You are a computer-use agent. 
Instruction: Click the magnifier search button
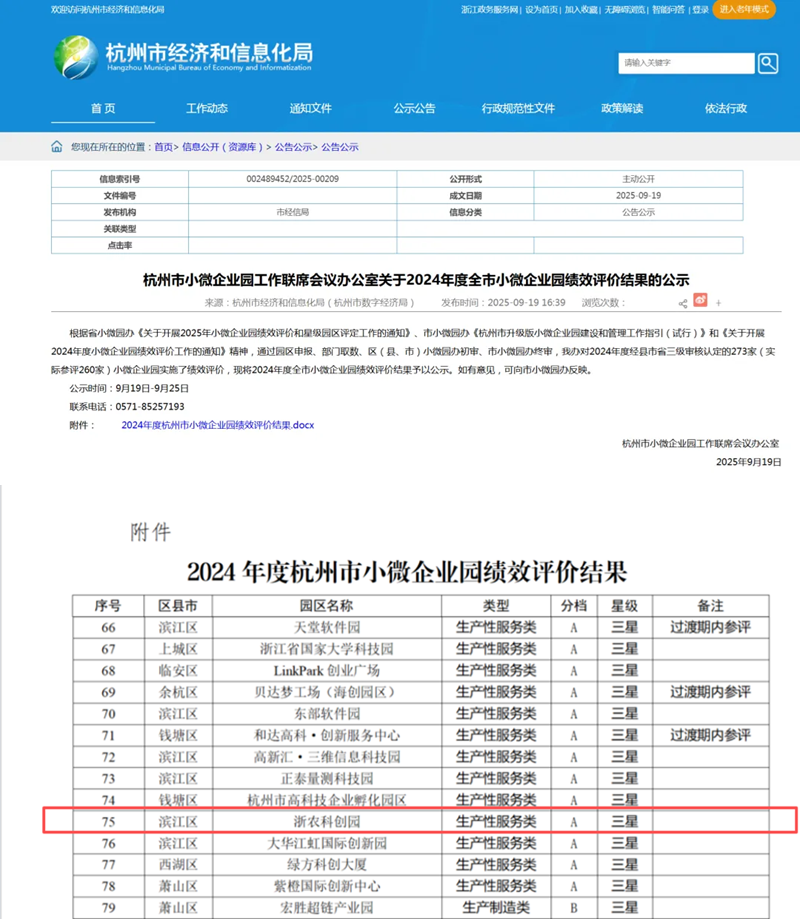767,64
